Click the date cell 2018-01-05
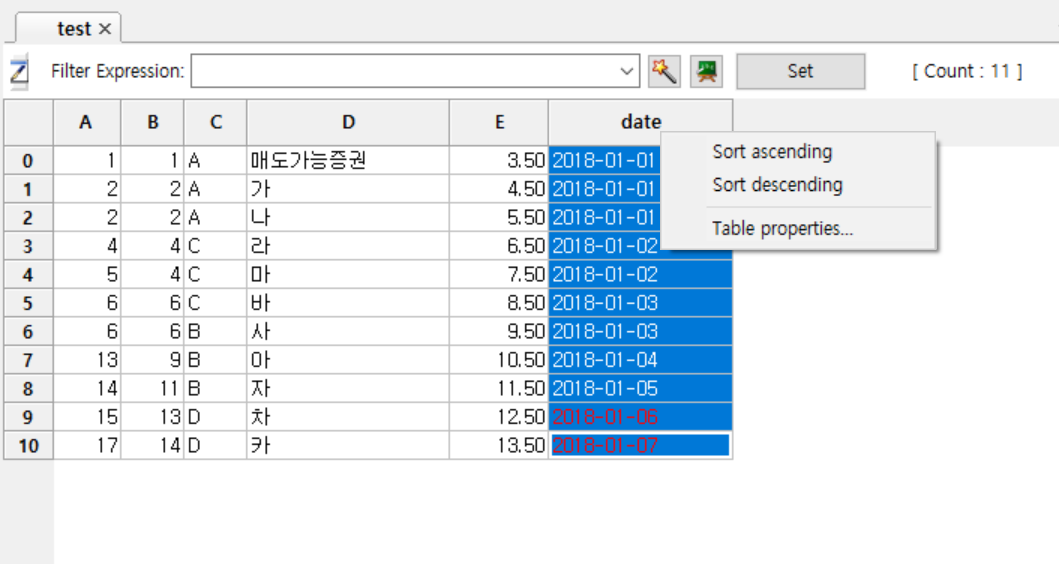This screenshot has width=1059, height=564. click(640, 388)
